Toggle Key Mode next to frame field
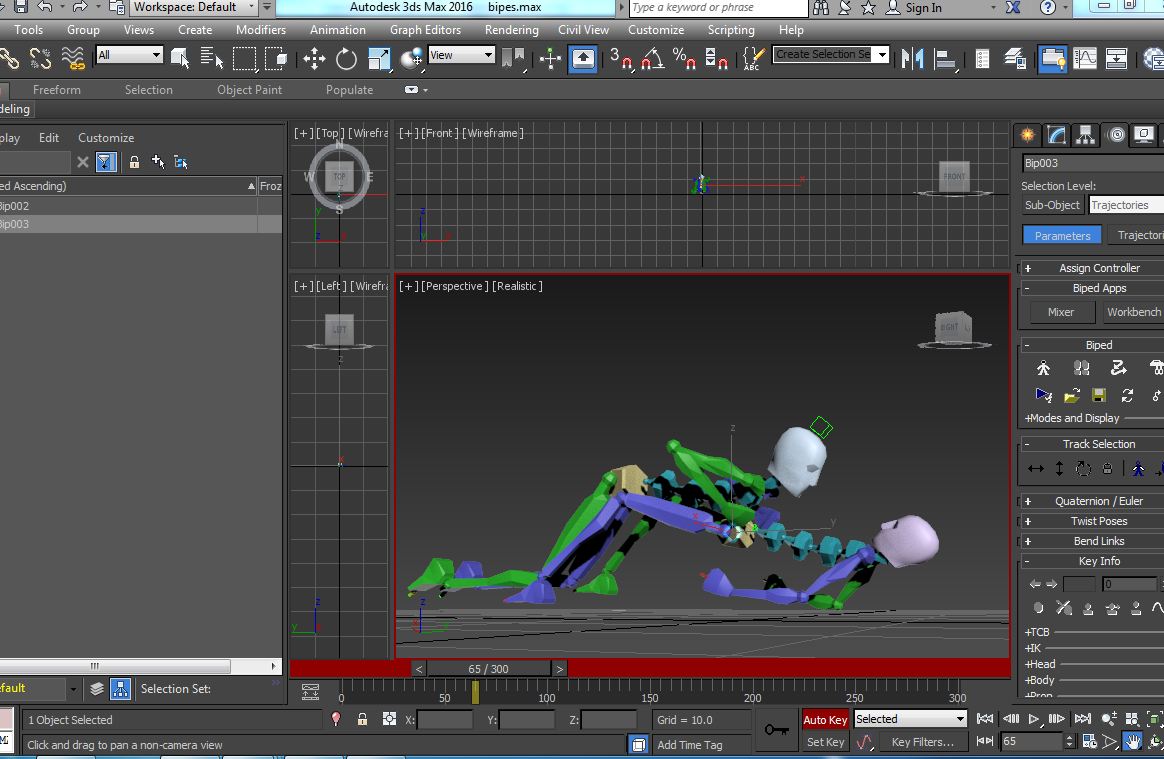Image resolution: width=1164 pixels, height=759 pixels. coord(985,741)
